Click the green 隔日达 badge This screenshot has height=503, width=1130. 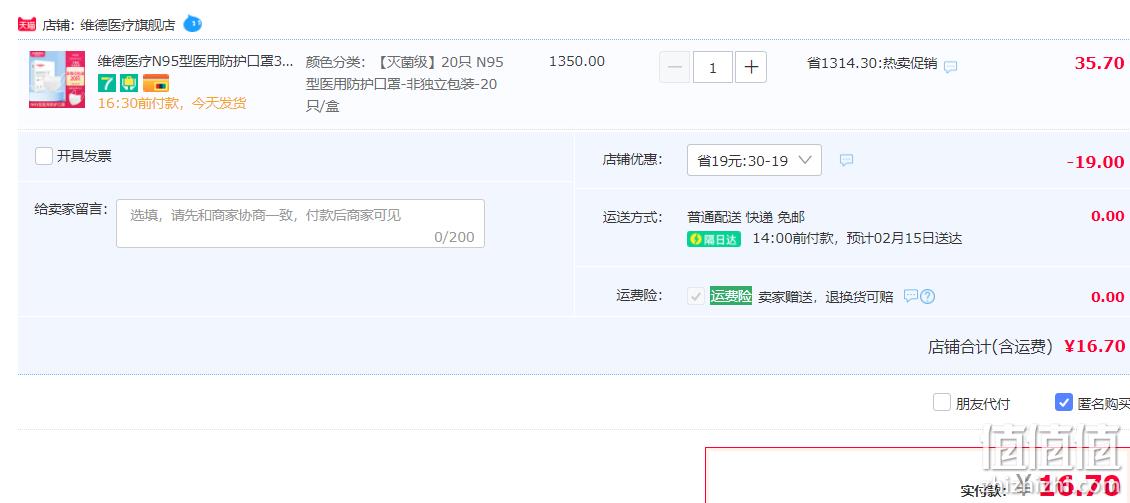713,239
